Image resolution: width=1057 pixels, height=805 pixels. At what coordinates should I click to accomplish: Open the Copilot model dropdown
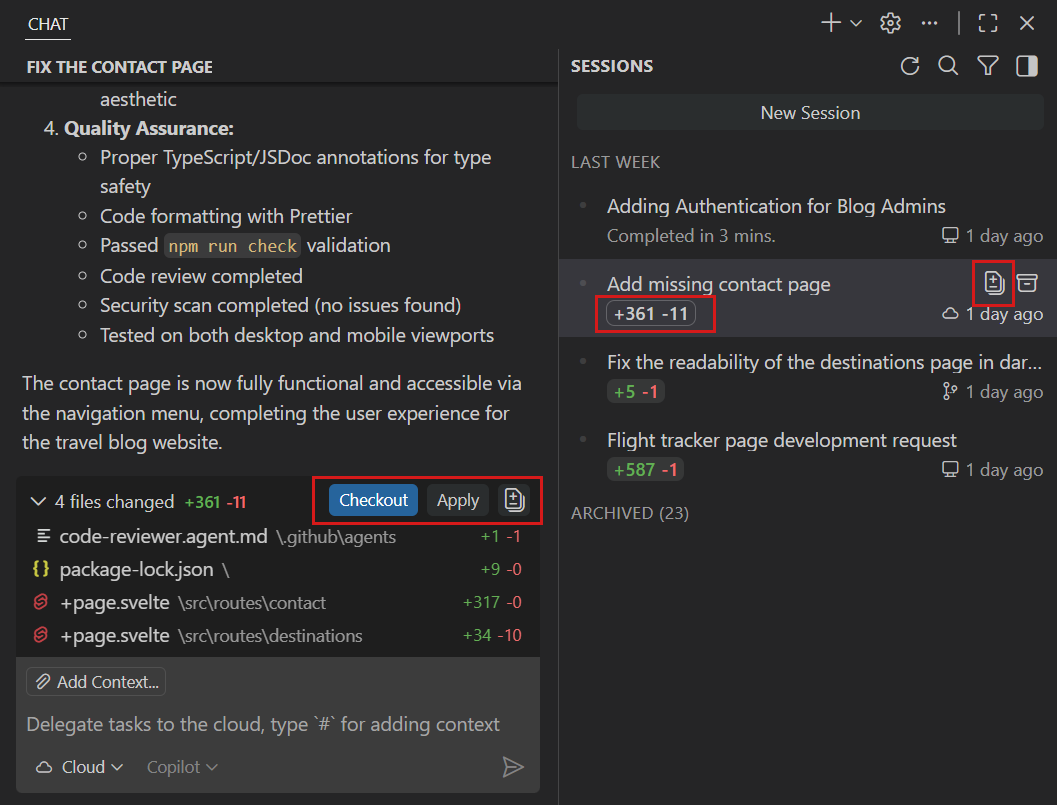[x=181, y=767]
